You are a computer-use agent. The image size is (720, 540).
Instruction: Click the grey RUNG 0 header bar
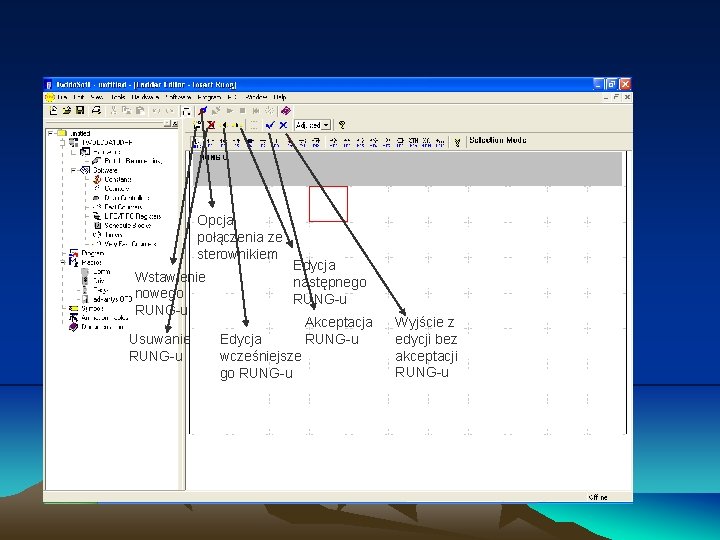click(x=407, y=169)
